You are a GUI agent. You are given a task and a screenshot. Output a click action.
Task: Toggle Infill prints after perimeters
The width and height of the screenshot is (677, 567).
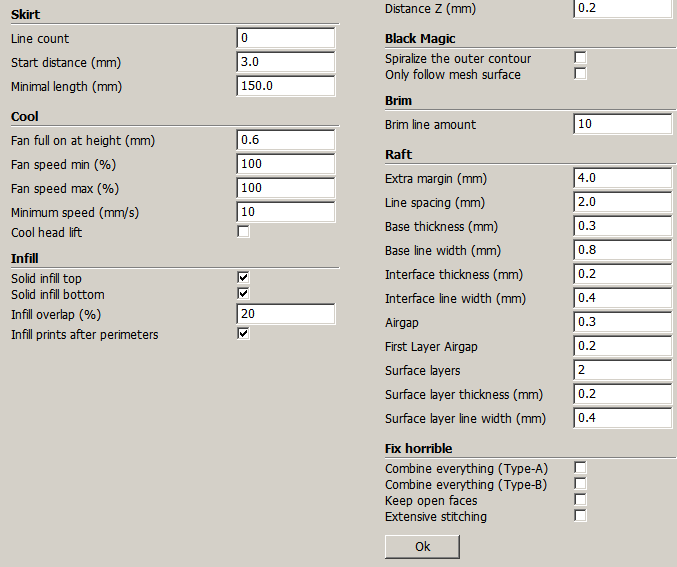tap(243, 334)
